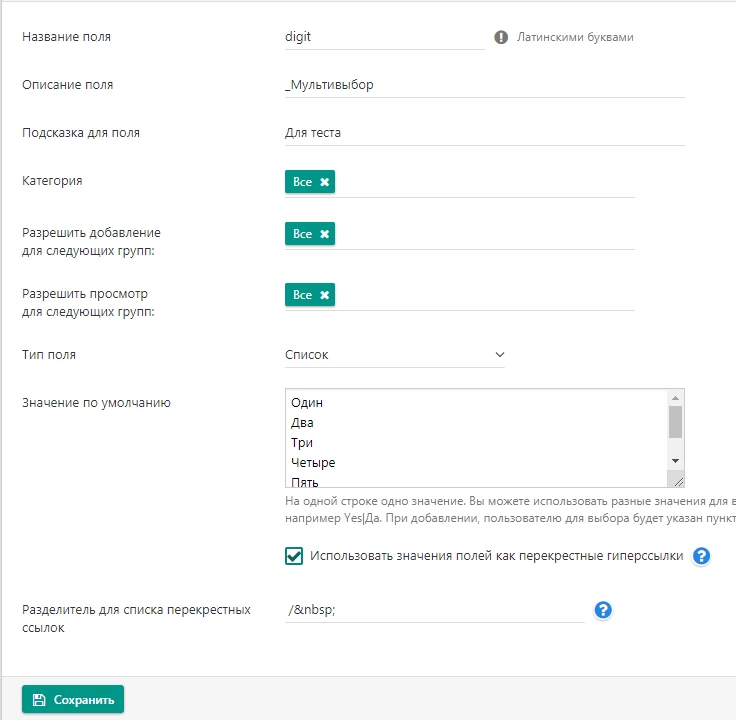
Task: Click the Название поля input containing digit
Action: point(384,37)
